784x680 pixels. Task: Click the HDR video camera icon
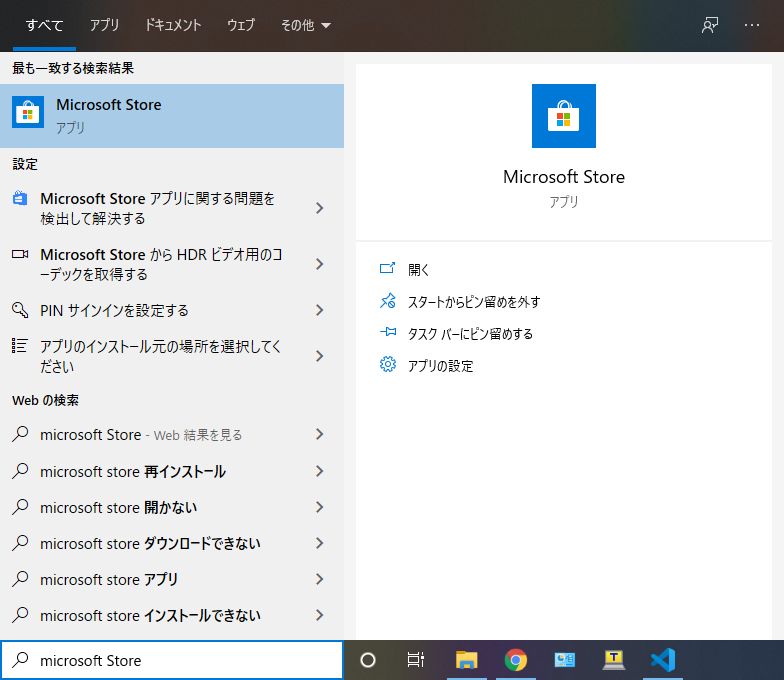(20, 254)
